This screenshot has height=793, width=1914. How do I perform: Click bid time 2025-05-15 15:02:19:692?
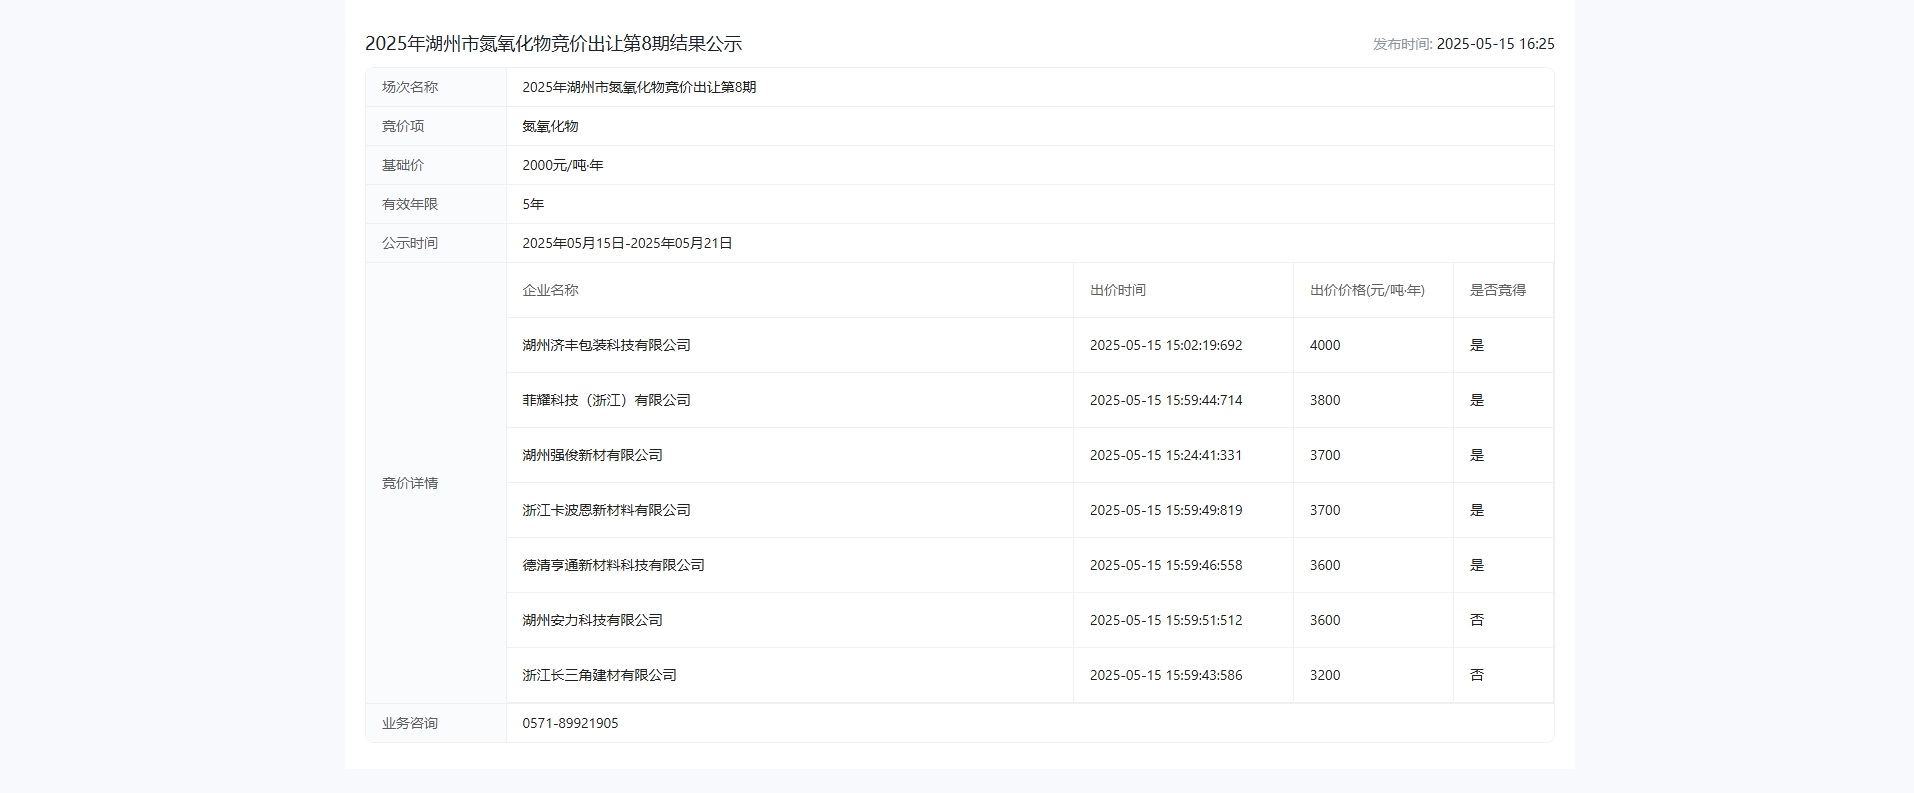[x=1166, y=345]
